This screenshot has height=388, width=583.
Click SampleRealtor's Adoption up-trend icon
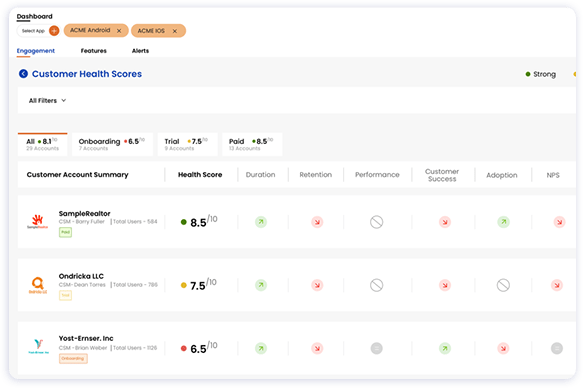[503, 222]
